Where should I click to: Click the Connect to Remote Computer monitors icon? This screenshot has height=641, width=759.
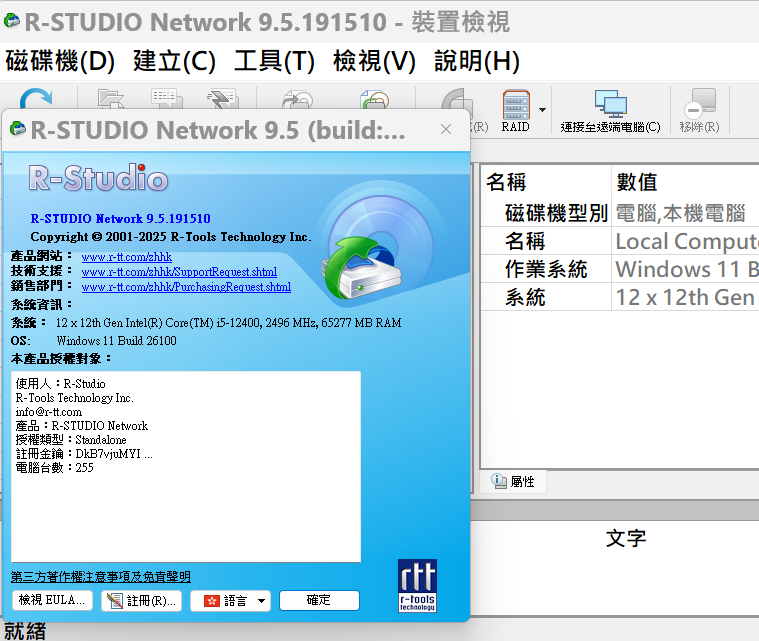coord(610,104)
